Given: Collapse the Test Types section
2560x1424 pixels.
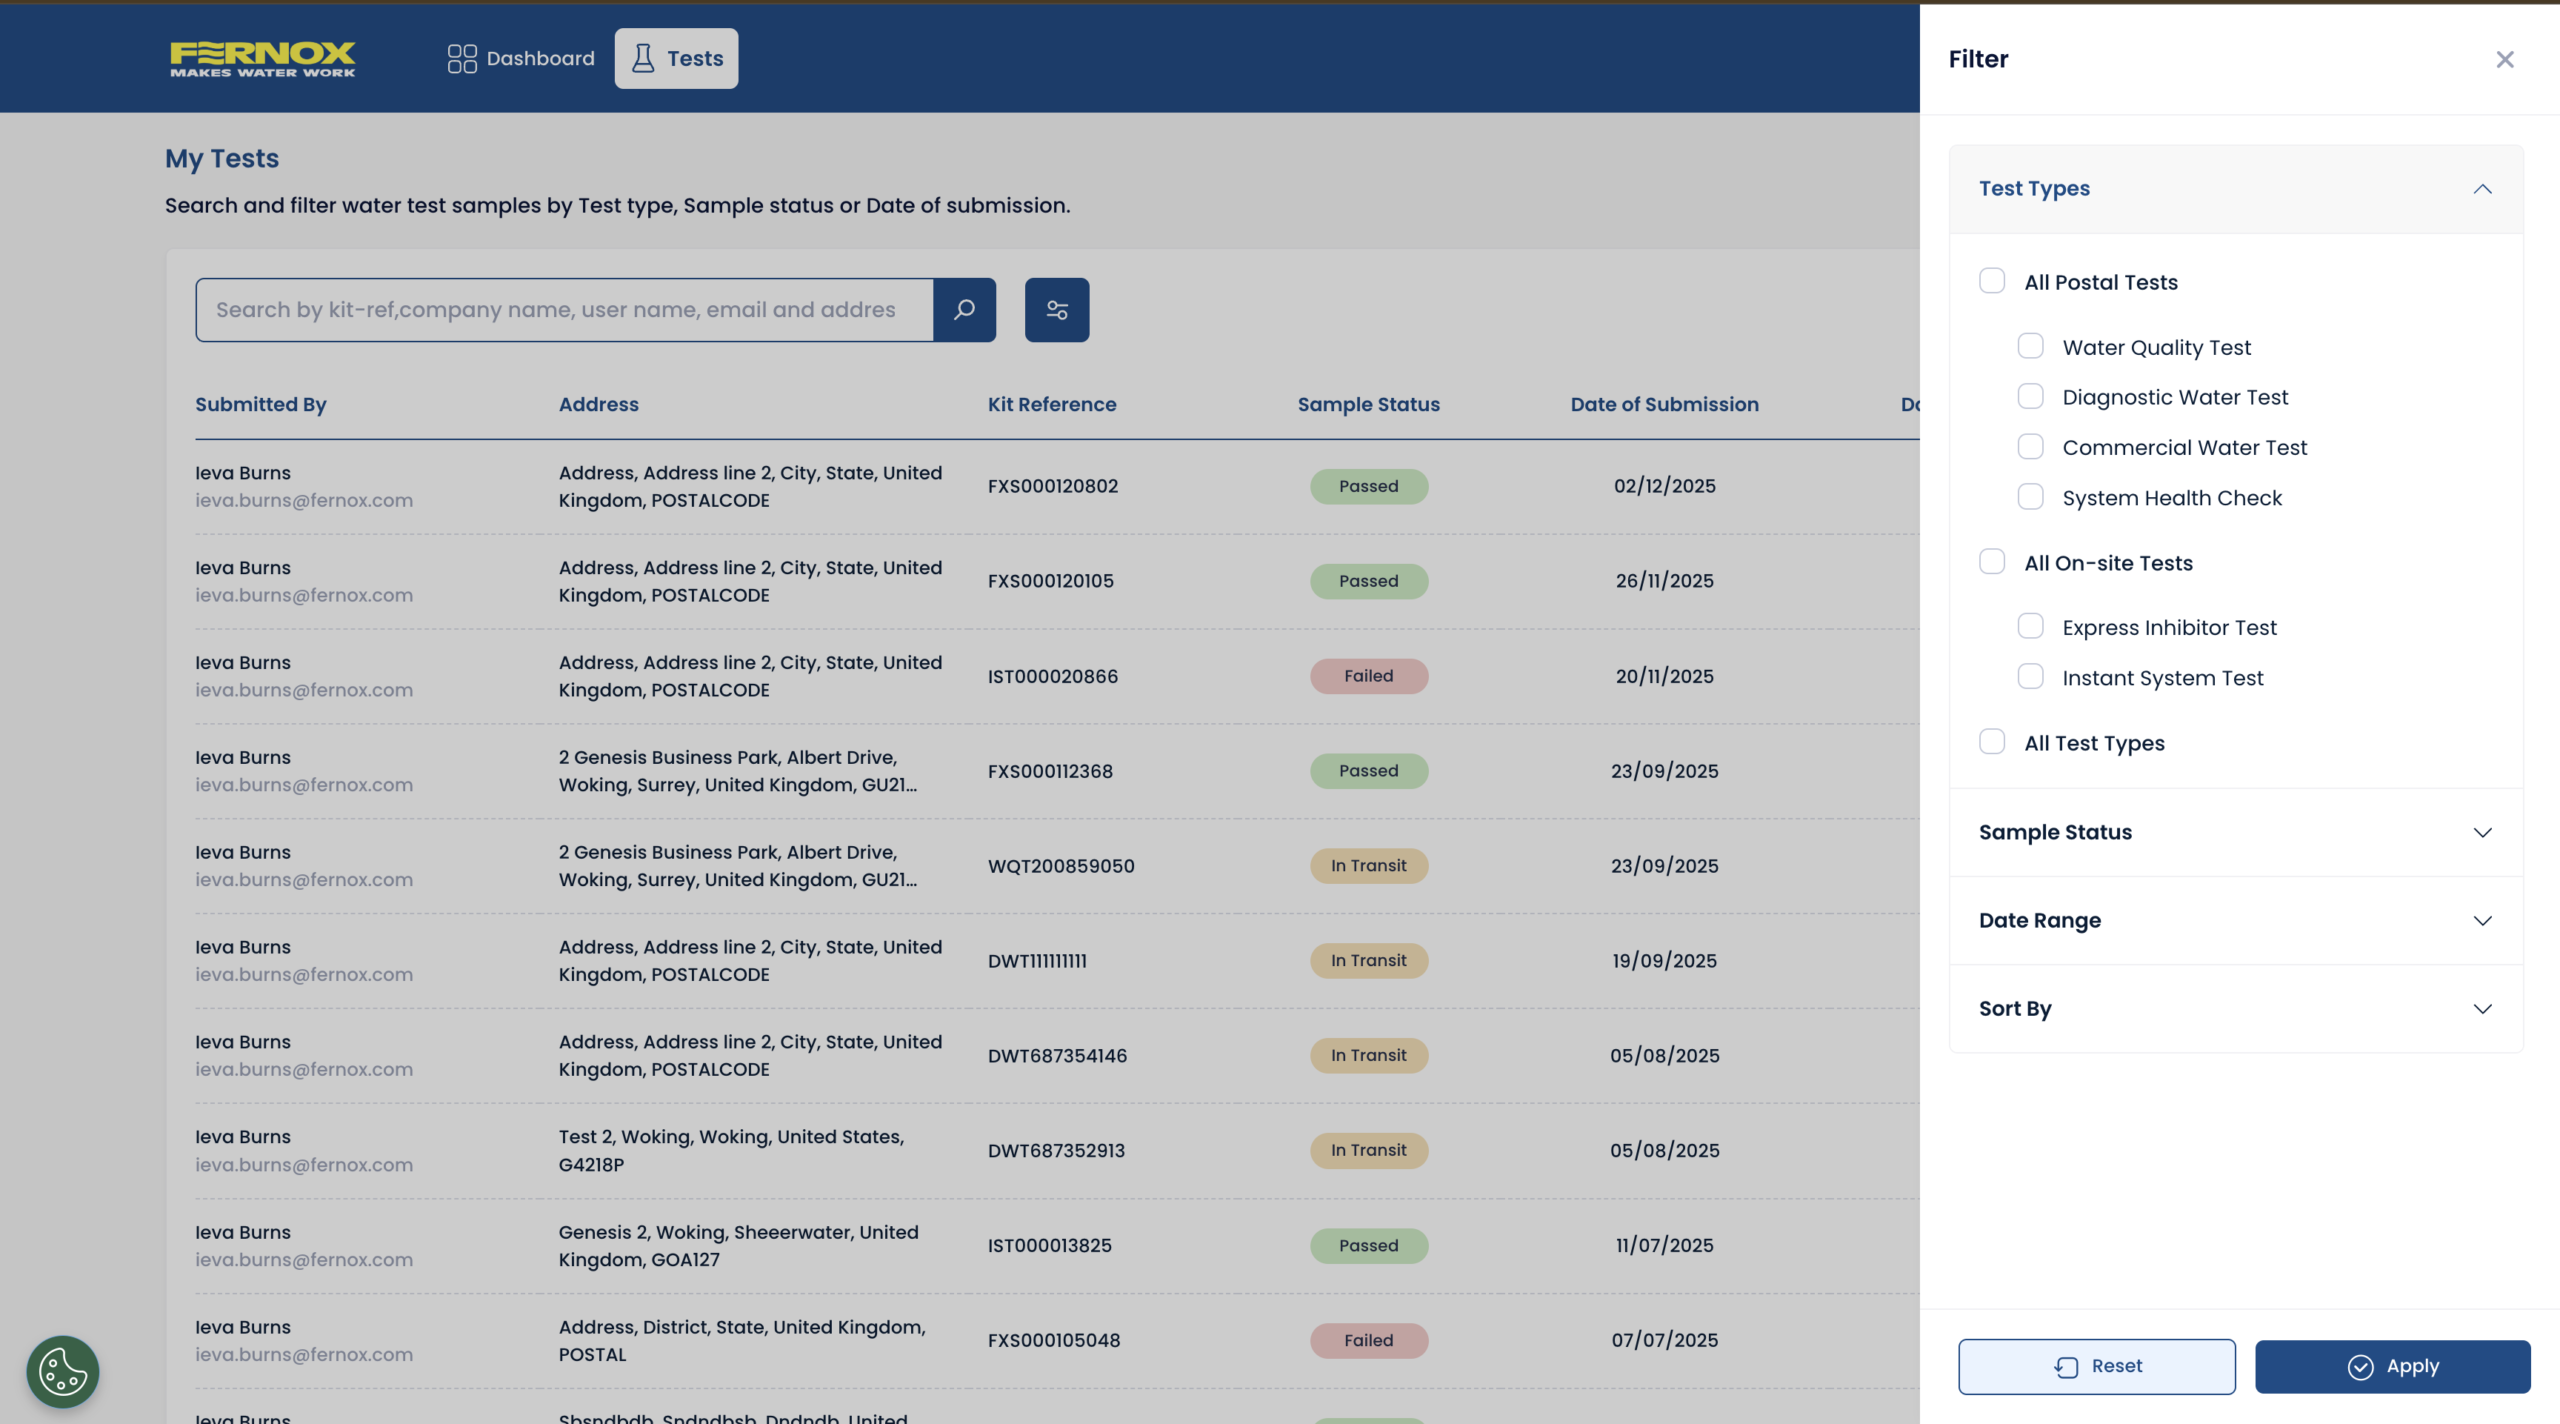Looking at the screenshot, I should point(2482,189).
